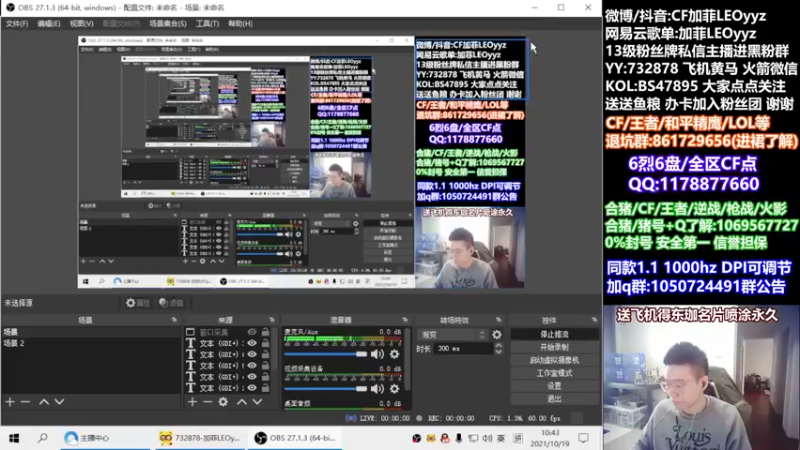Click the 麦克风/Aux volume slider handle

point(361,354)
